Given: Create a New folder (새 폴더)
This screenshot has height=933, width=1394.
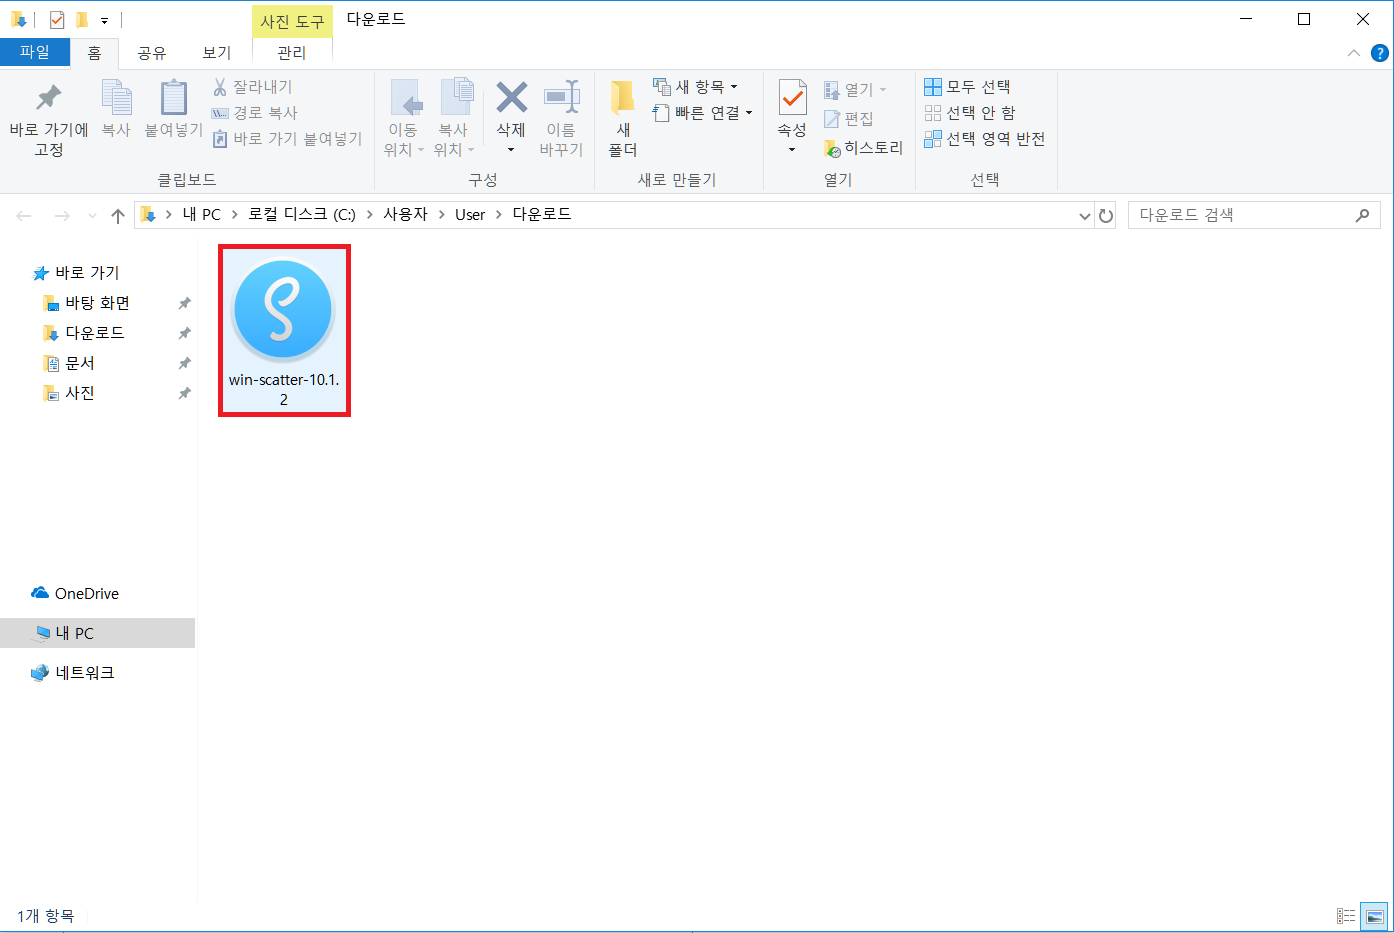Looking at the screenshot, I should [x=623, y=118].
